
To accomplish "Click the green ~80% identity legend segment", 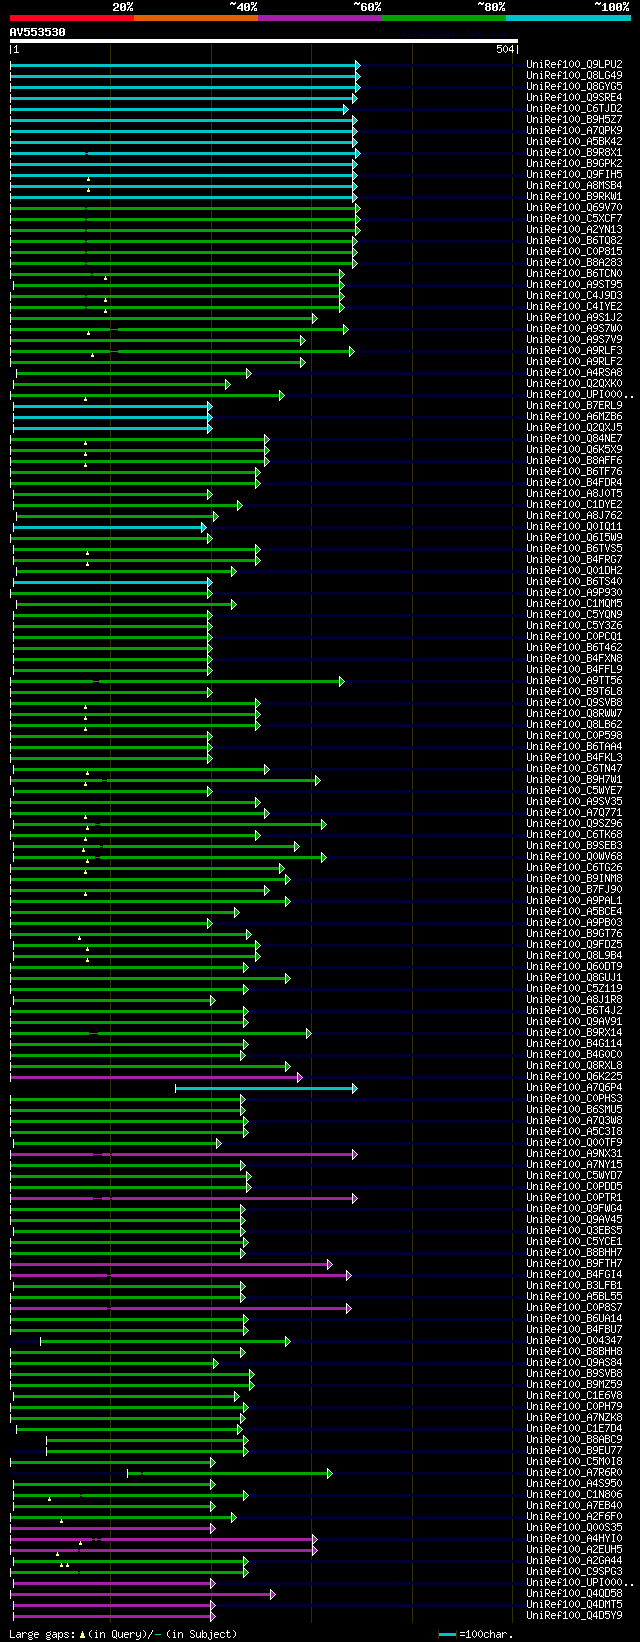I will (444, 17).
